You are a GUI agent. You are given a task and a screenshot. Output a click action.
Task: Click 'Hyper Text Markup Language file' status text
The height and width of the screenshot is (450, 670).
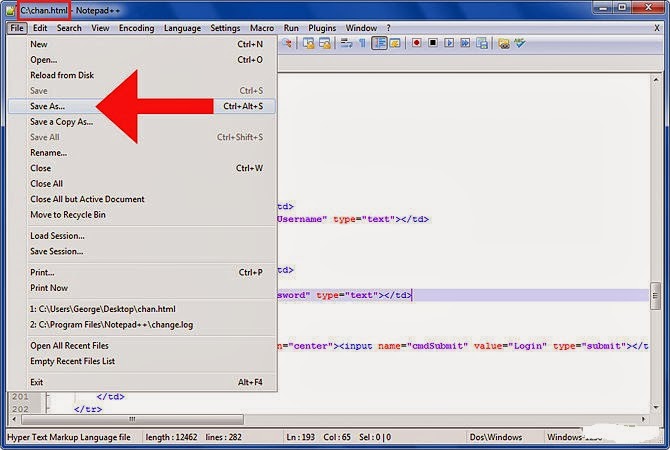69,437
